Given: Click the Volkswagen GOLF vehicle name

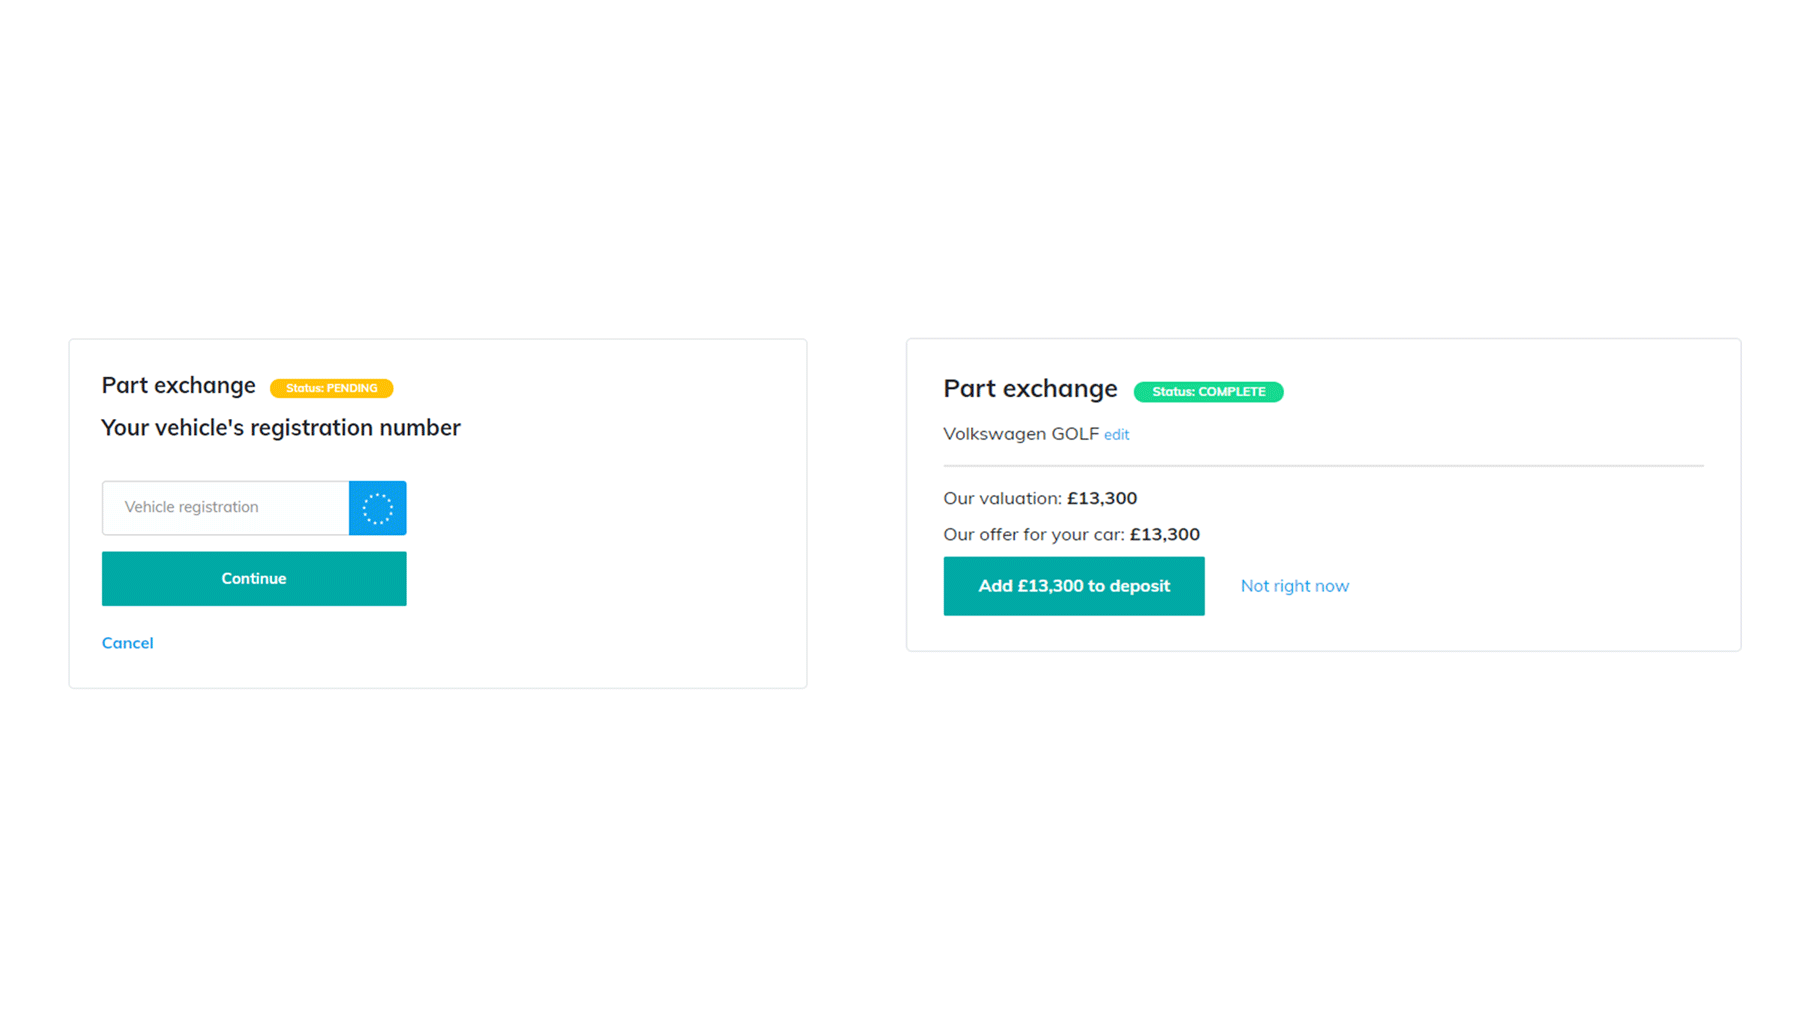Looking at the screenshot, I should tap(1021, 434).
